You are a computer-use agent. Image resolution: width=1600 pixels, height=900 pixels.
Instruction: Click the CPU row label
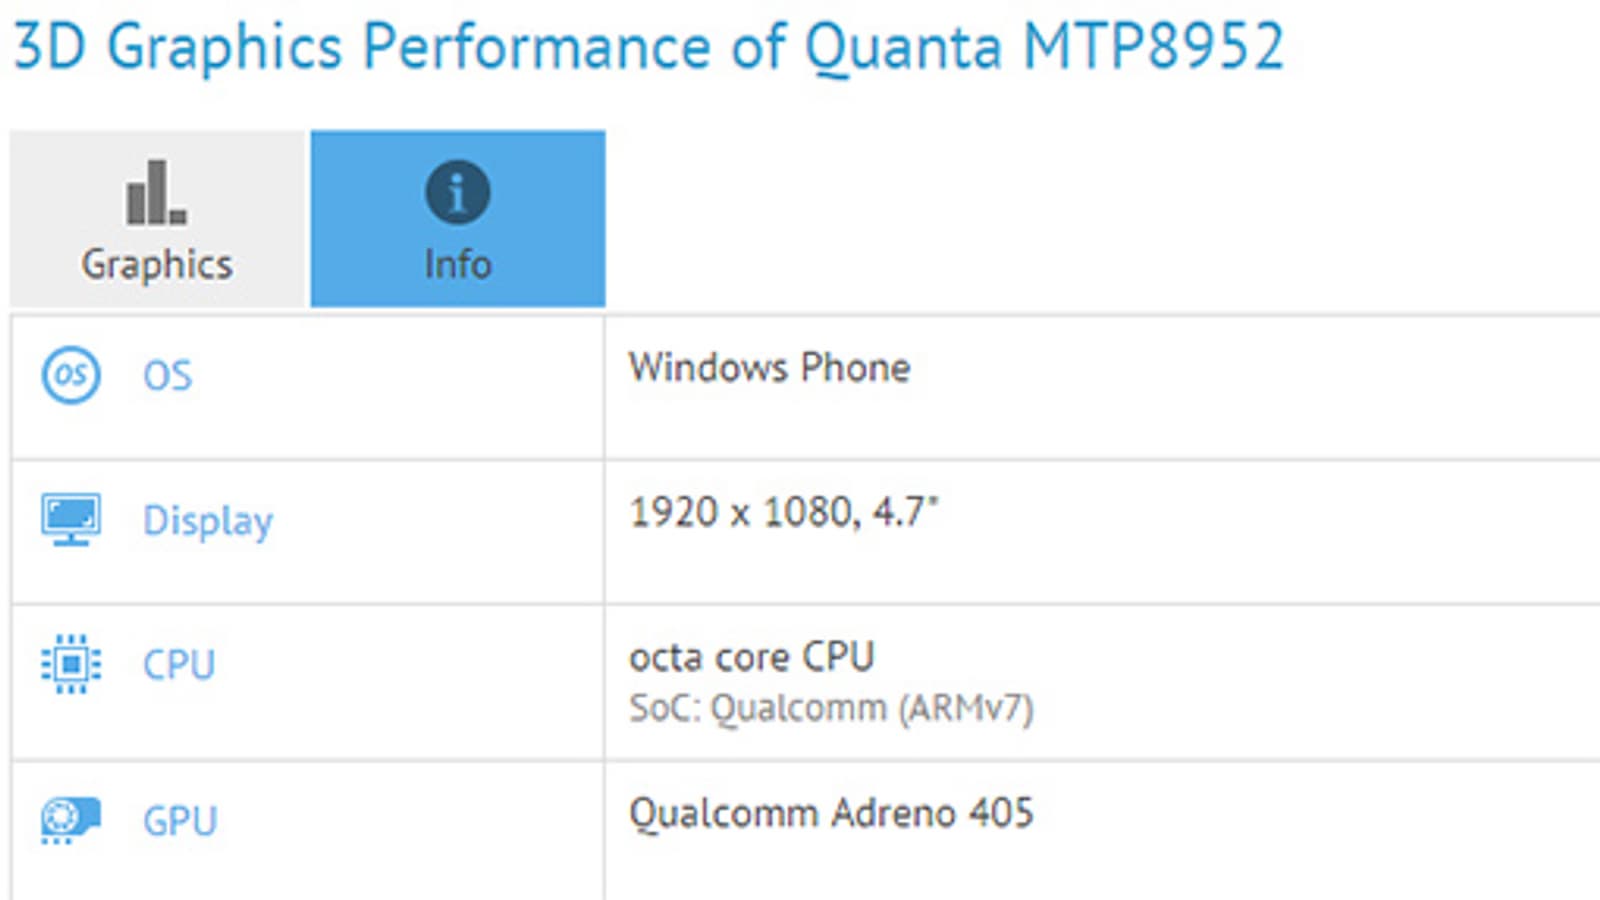[179, 665]
